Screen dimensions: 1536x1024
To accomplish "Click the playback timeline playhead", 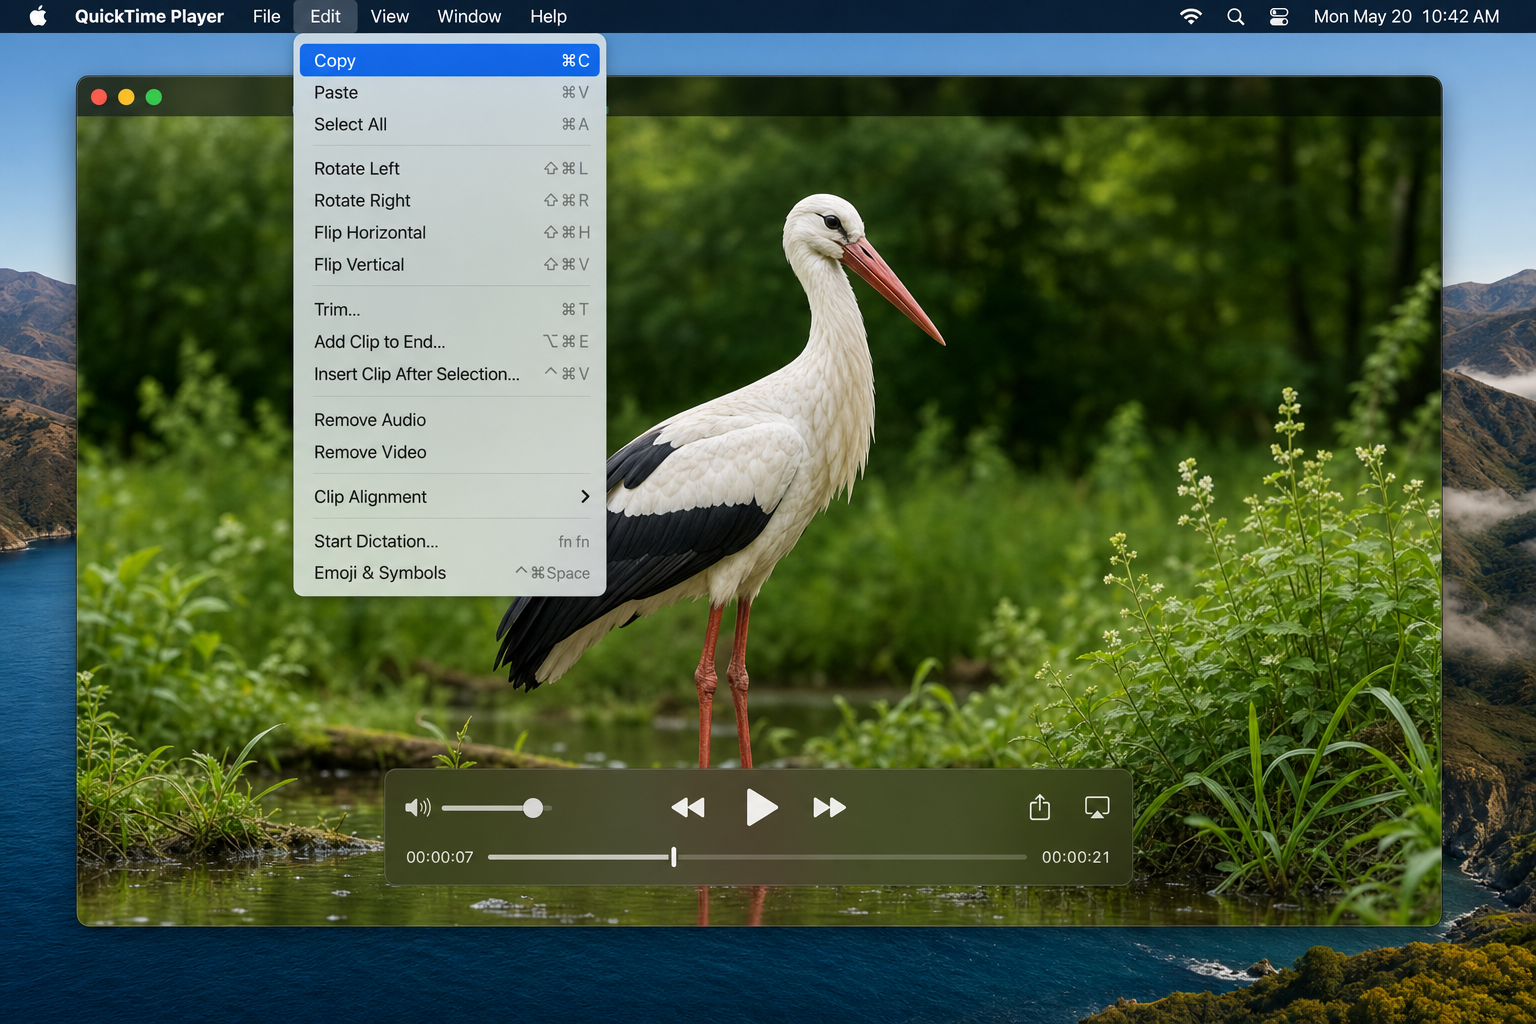I will click(x=674, y=857).
